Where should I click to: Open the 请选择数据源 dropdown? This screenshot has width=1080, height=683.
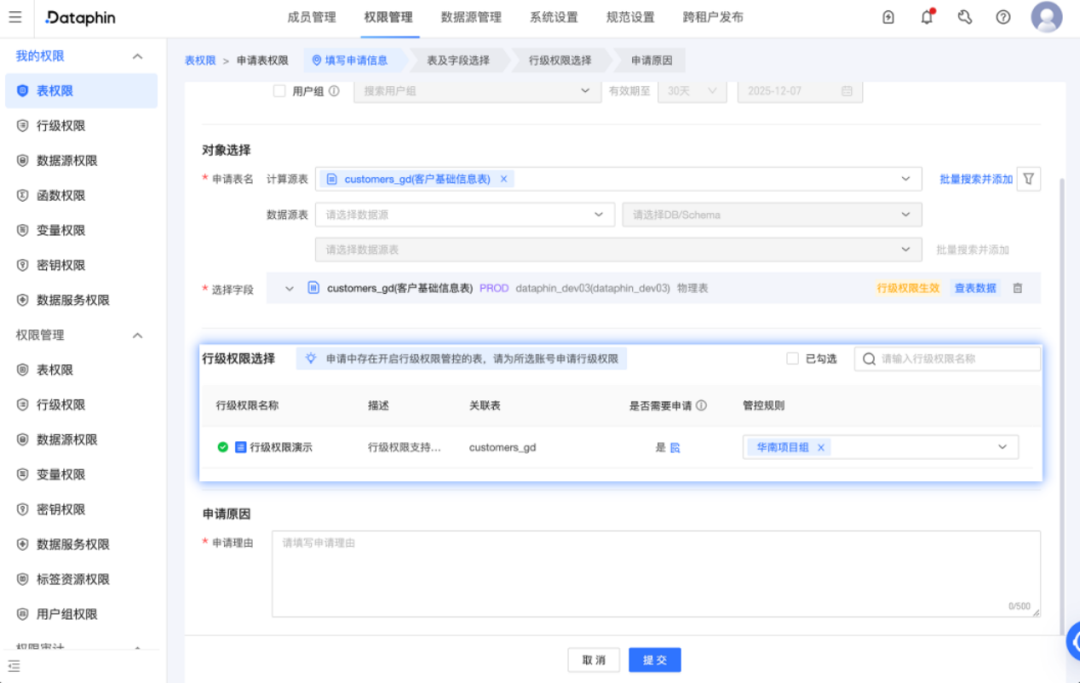(x=464, y=214)
